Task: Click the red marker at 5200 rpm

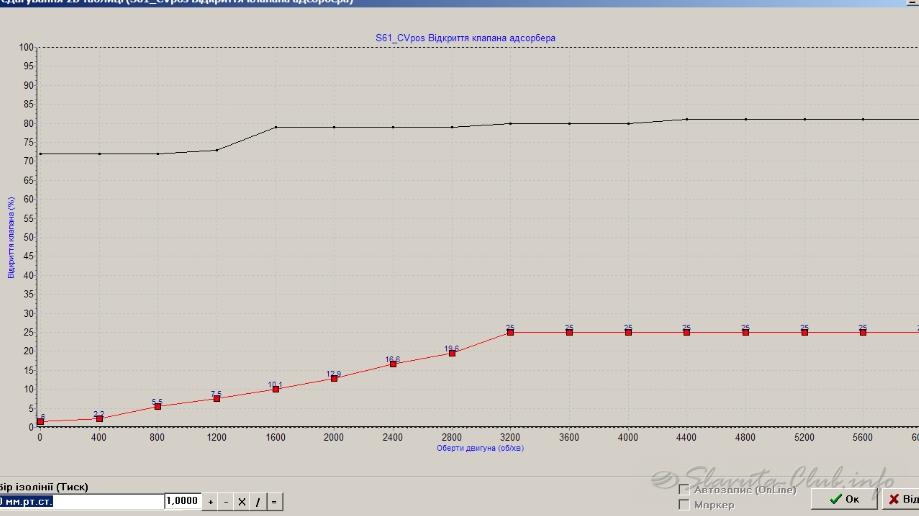Action: (x=804, y=332)
